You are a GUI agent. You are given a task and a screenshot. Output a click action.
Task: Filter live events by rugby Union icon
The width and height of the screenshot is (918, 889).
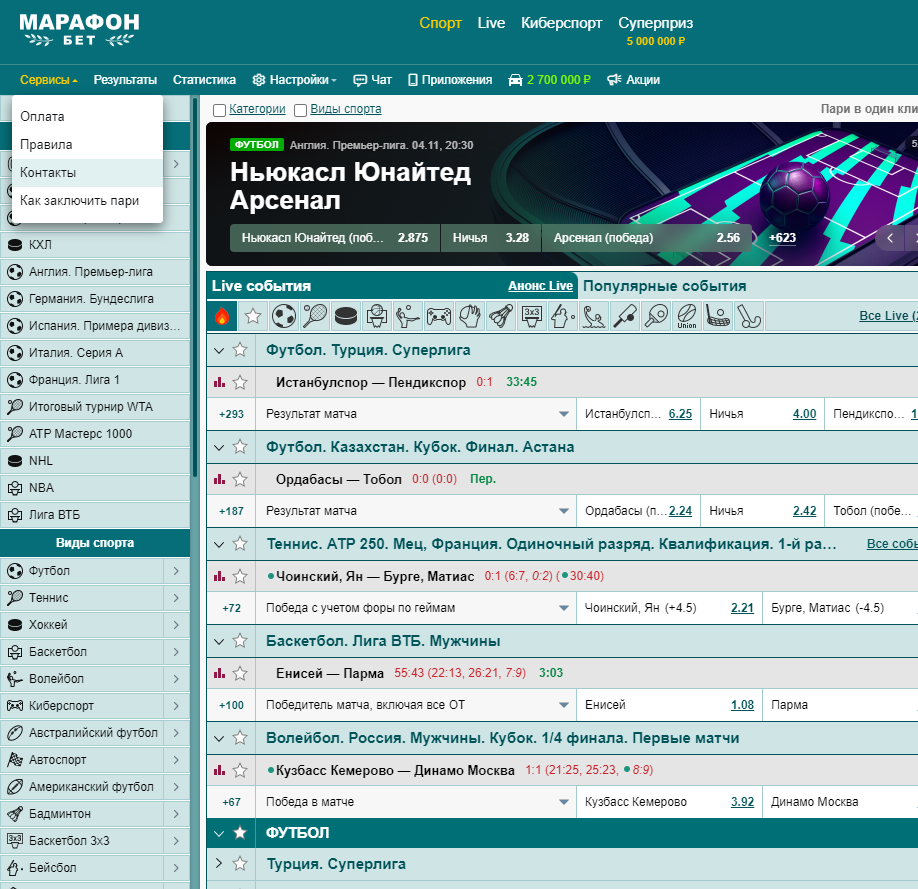(687, 316)
